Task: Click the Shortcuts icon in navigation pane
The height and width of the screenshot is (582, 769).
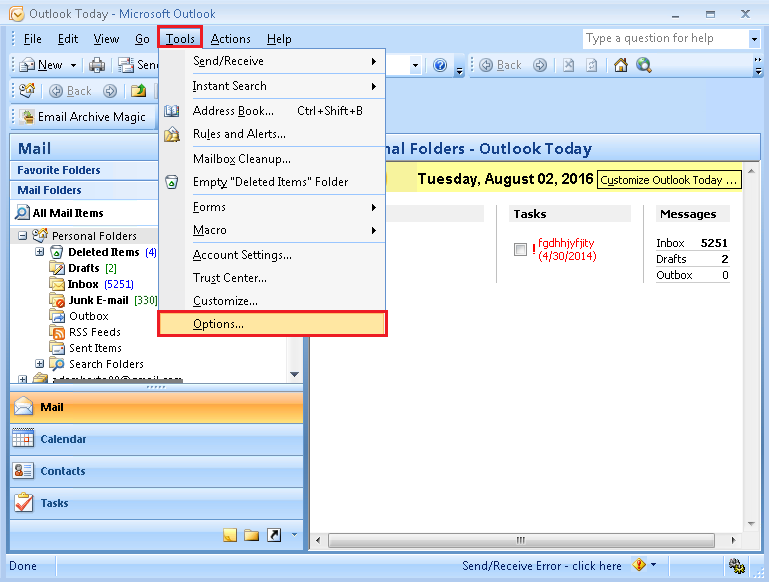Action: 274,535
